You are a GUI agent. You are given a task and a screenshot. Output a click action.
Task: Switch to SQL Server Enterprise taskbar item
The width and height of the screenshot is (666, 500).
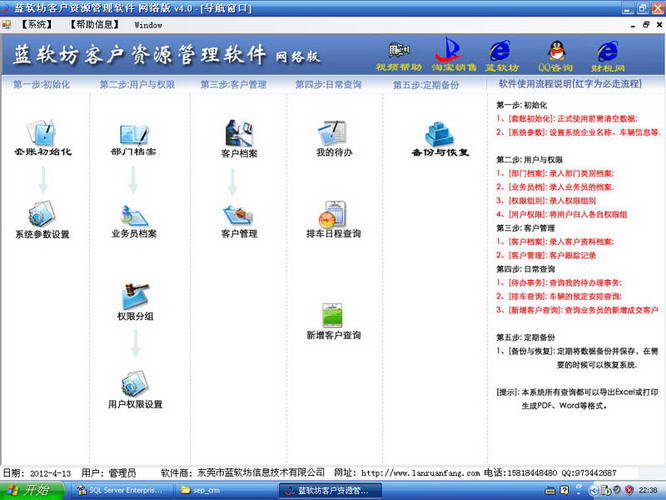[x=120, y=490]
